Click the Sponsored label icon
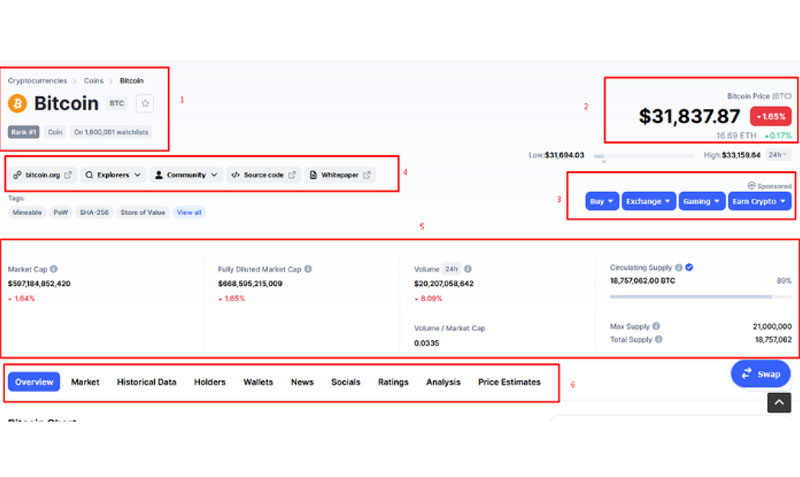Viewport: 800px width, 477px height. pyautogui.click(x=751, y=186)
